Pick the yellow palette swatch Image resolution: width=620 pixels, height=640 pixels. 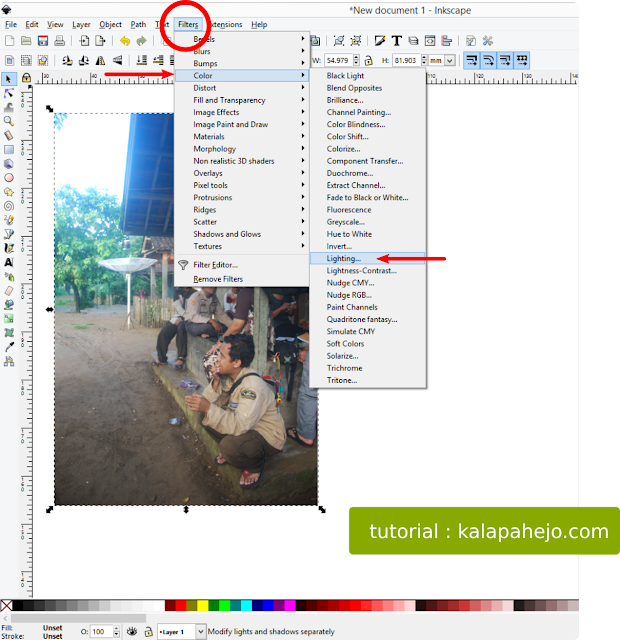click(x=203, y=605)
